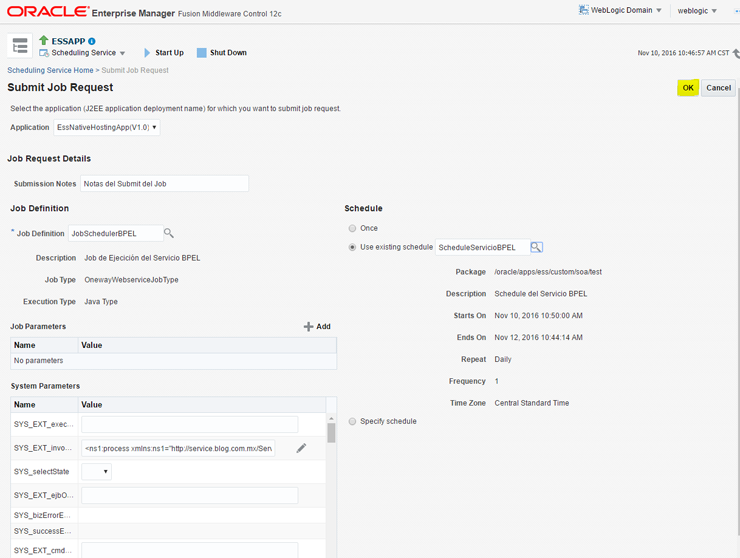Expand the SYS_selectState dropdown

[x=96, y=471]
